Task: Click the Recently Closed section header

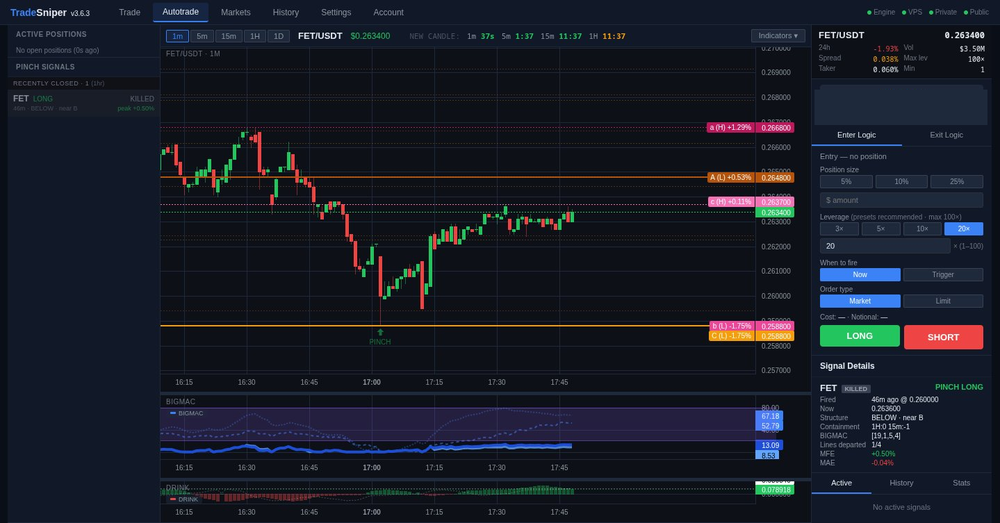Action: click(59, 84)
